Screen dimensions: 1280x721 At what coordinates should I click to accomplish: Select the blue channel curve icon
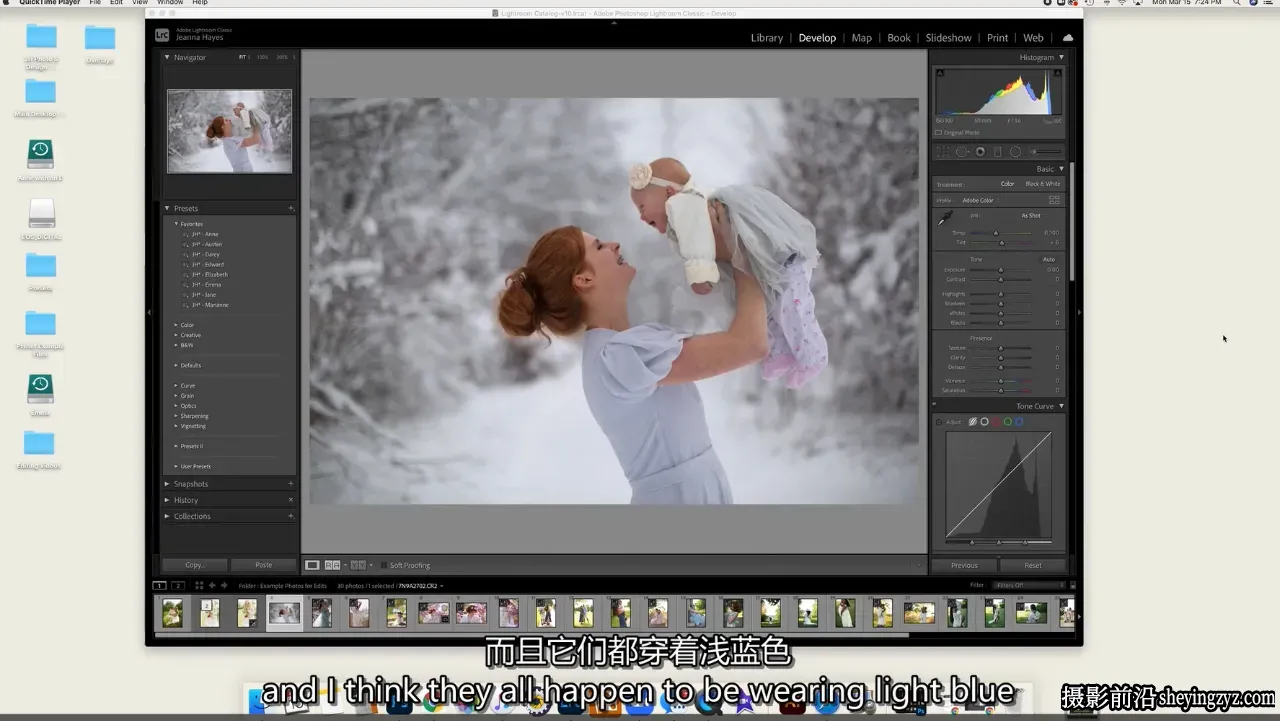[1019, 422]
